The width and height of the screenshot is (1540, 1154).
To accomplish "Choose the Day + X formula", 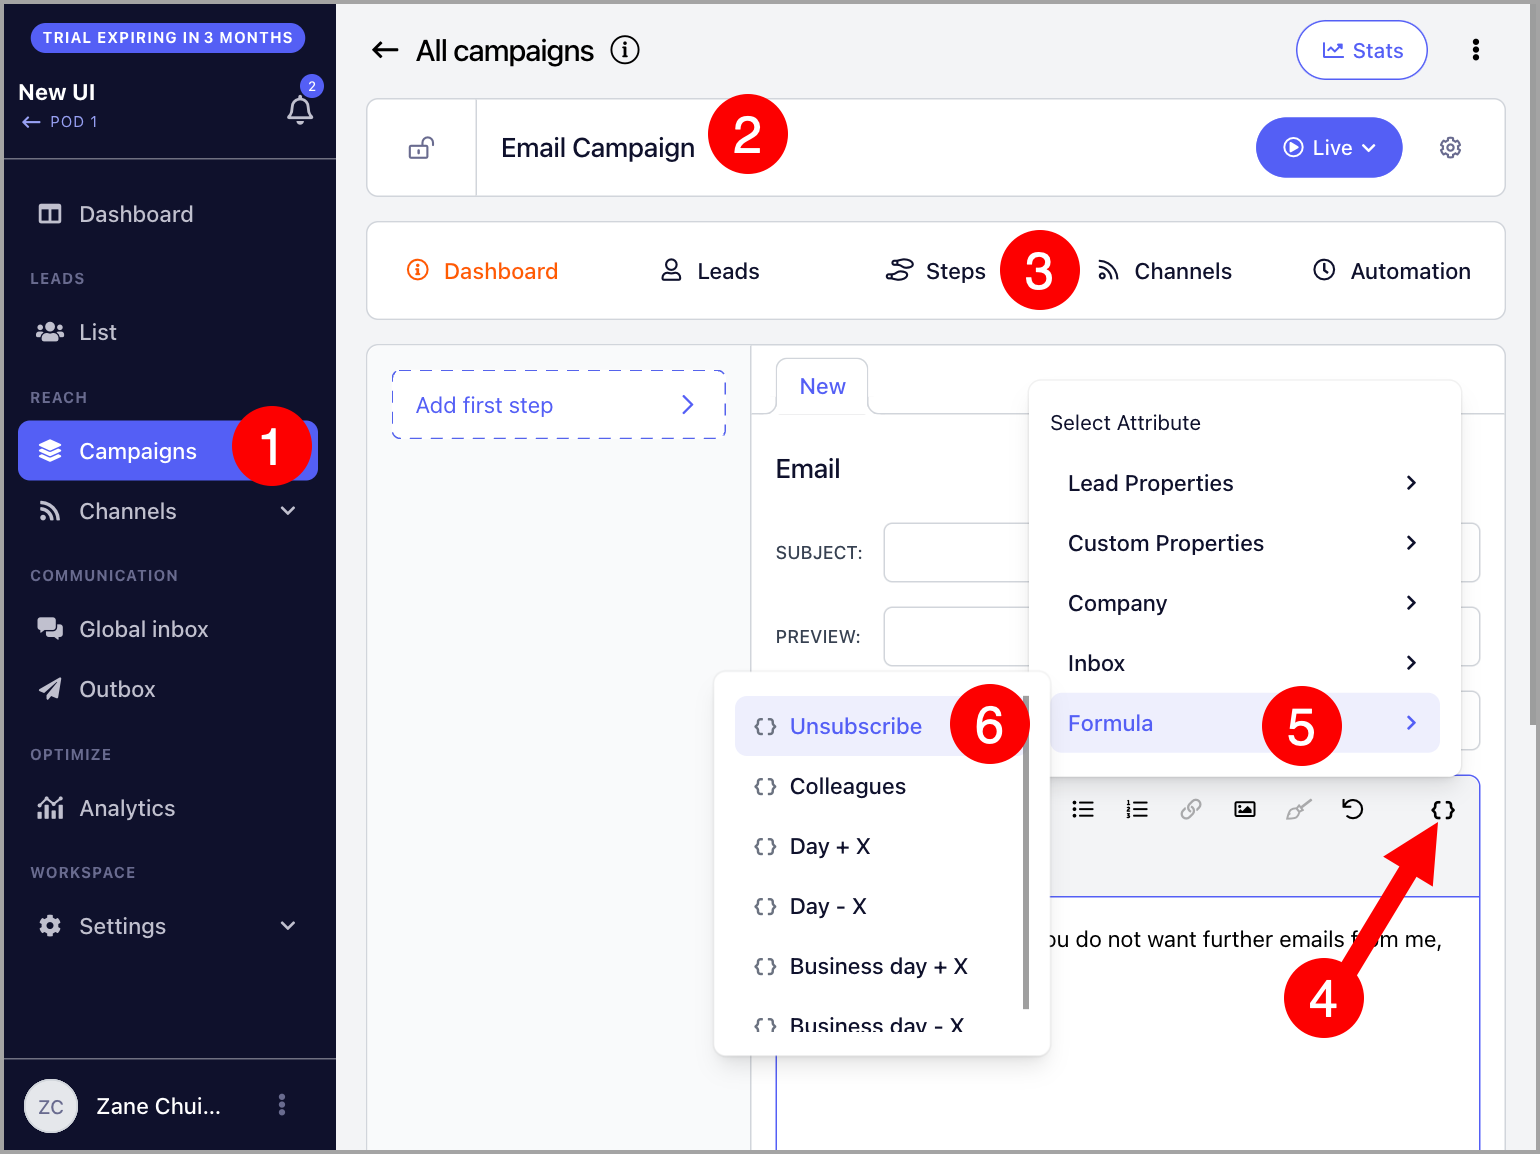I will tap(880, 846).
